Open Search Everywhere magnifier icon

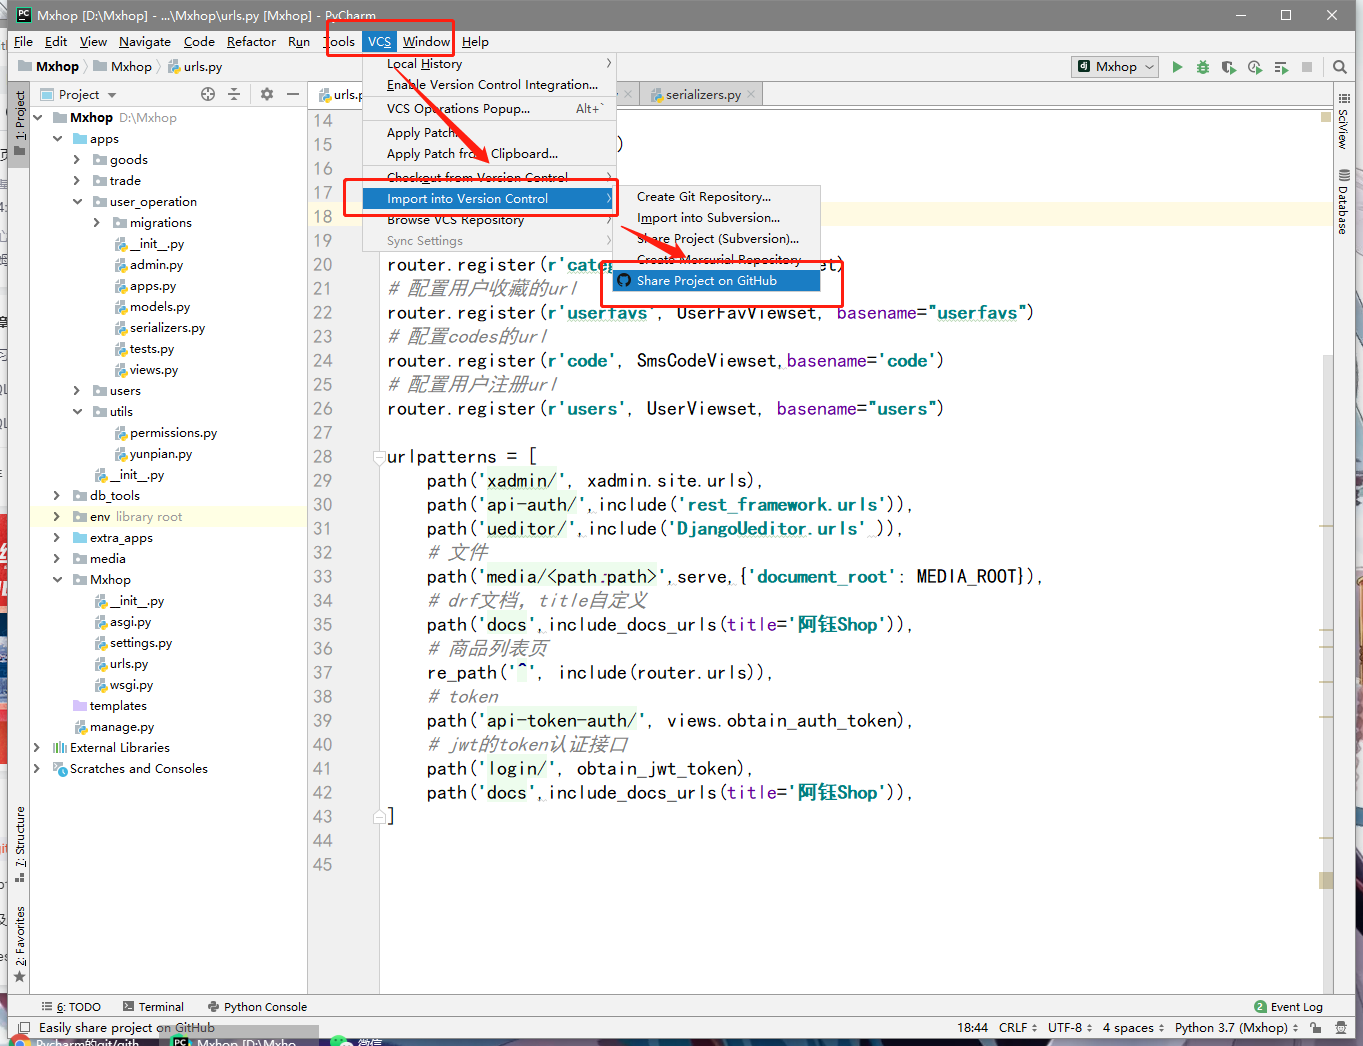pyautogui.click(x=1340, y=67)
